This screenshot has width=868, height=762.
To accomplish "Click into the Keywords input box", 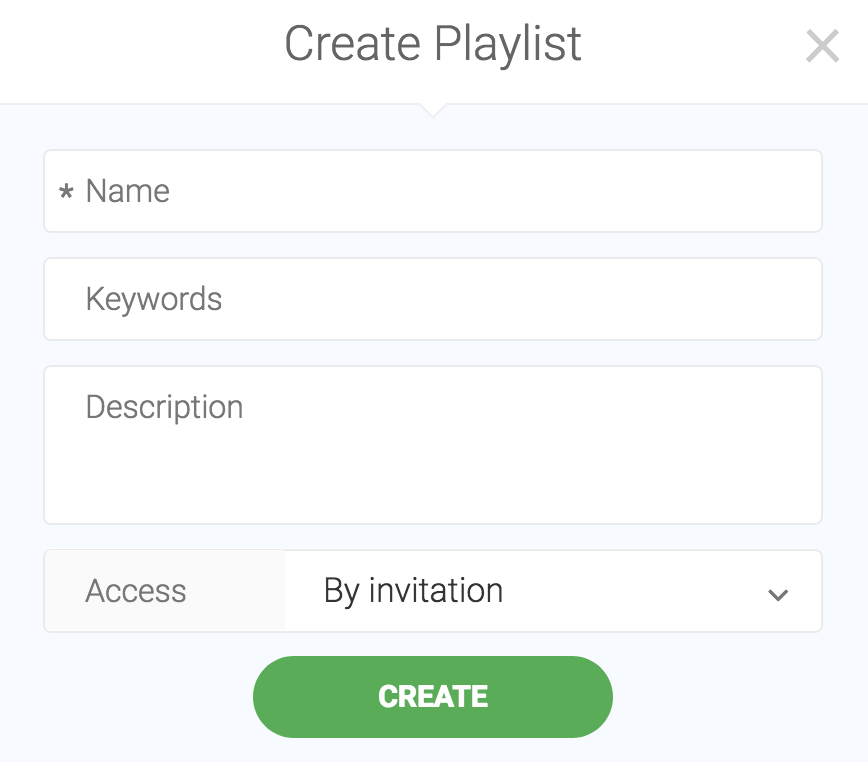I will (433, 299).
